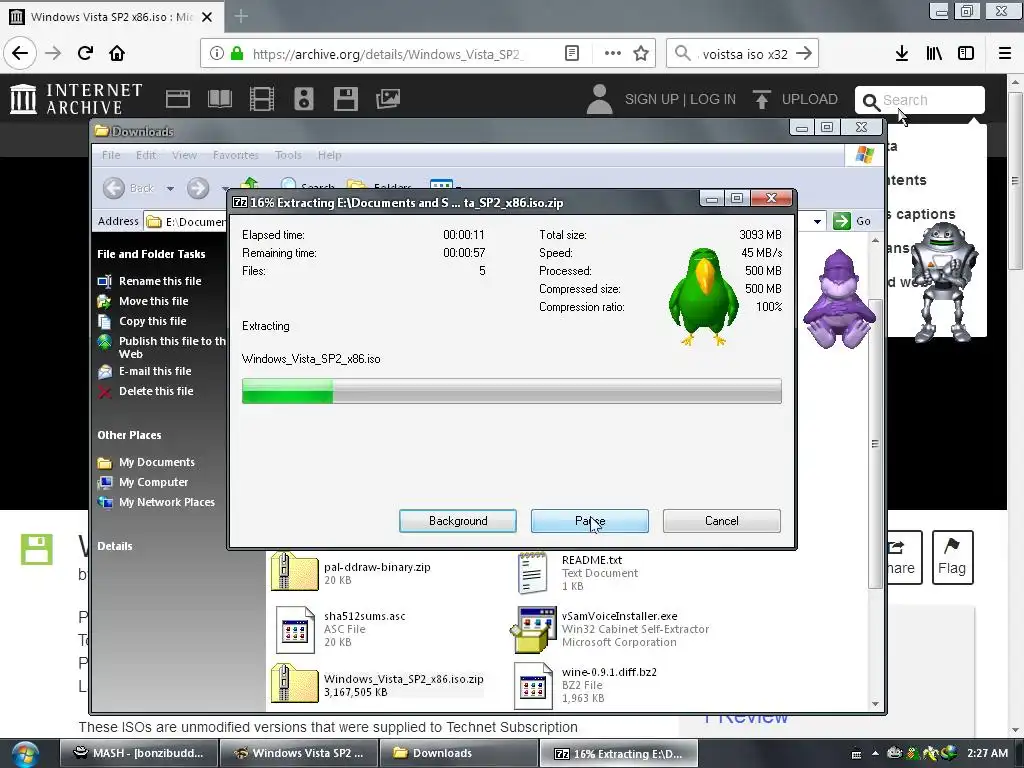This screenshot has width=1024, height=768.
Task: Pause the 7-Zip extraction
Action: point(590,521)
